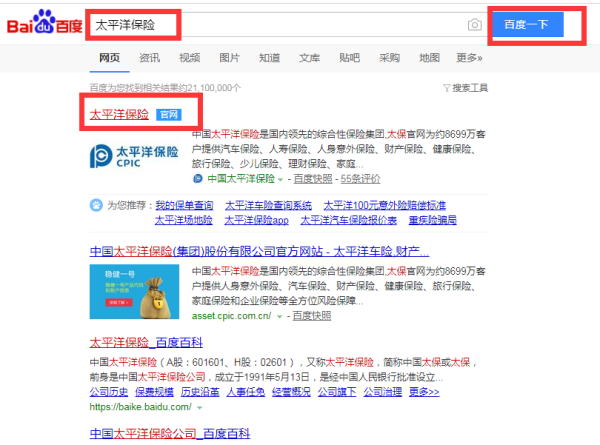Open the 55条评价 link
600x445 pixels.
coord(360,179)
